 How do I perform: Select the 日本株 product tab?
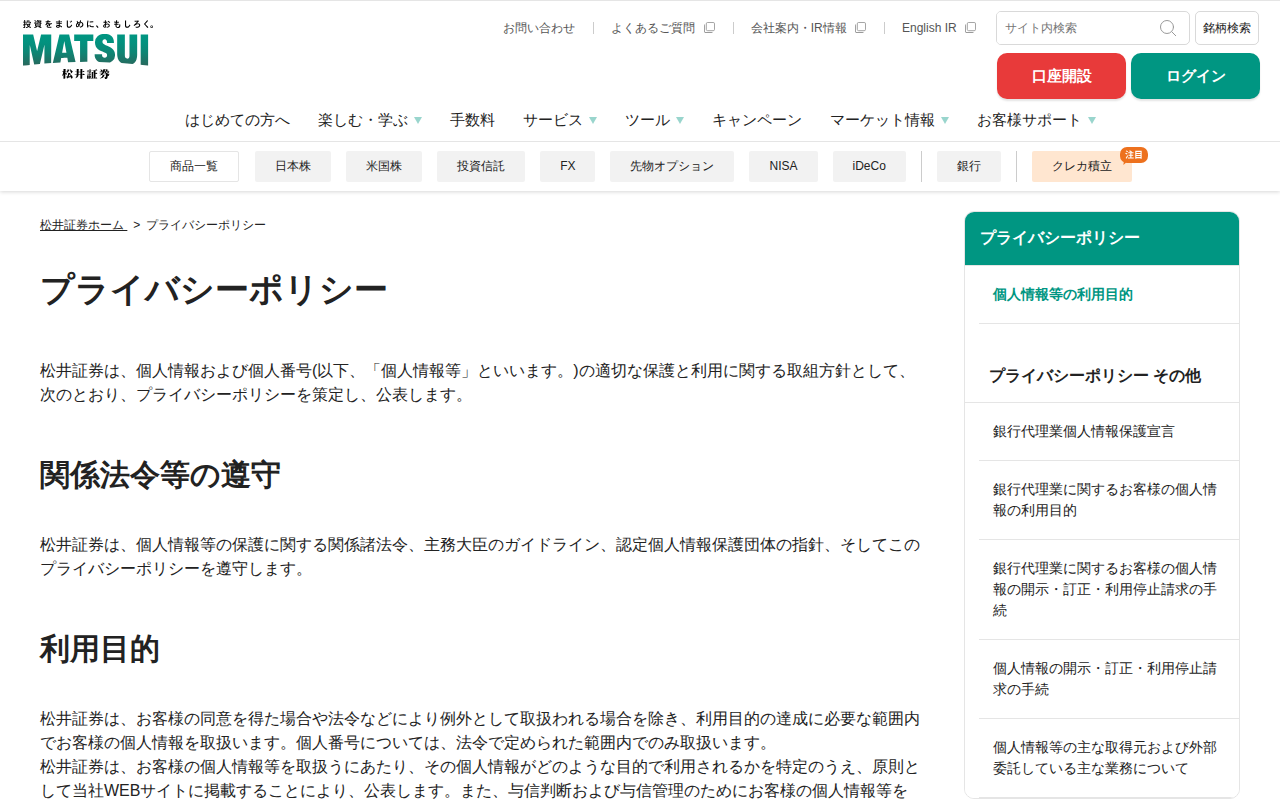[x=293, y=166]
